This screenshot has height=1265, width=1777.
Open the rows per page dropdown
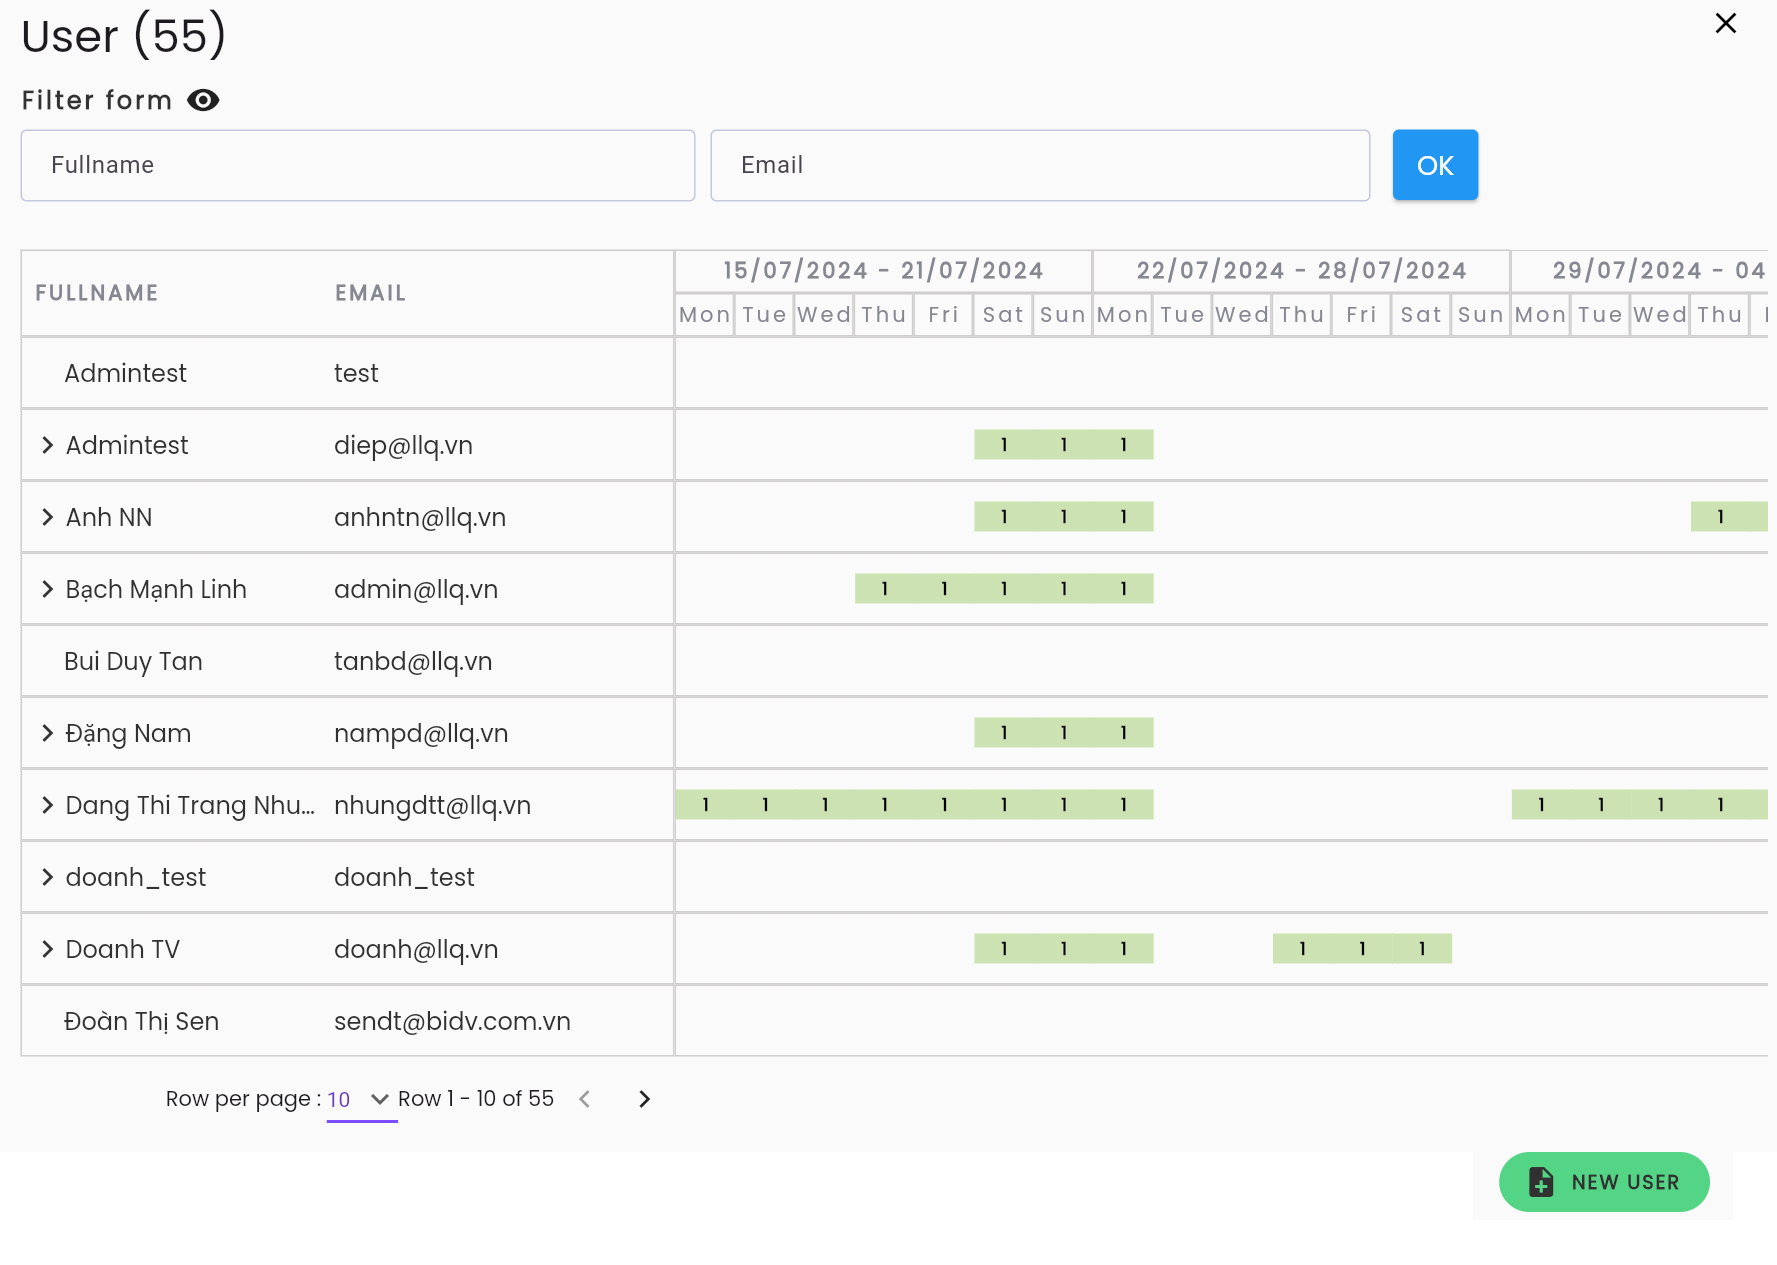pos(361,1099)
